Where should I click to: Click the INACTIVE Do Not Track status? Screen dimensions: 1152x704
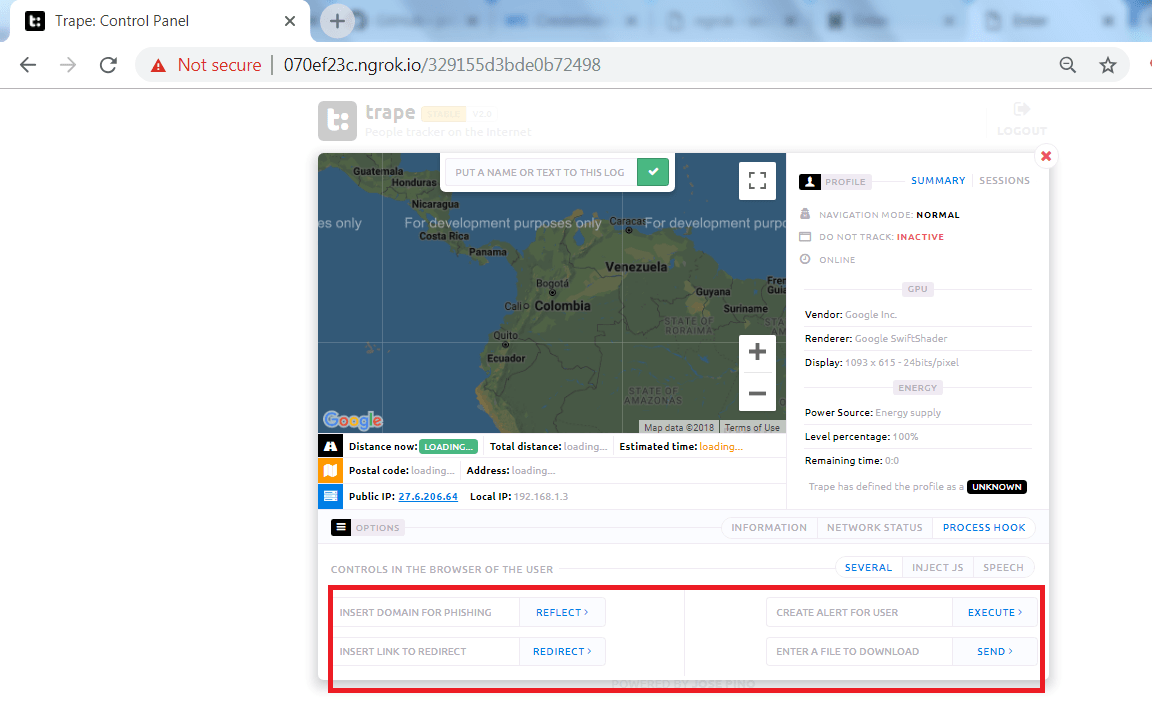[920, 237]
